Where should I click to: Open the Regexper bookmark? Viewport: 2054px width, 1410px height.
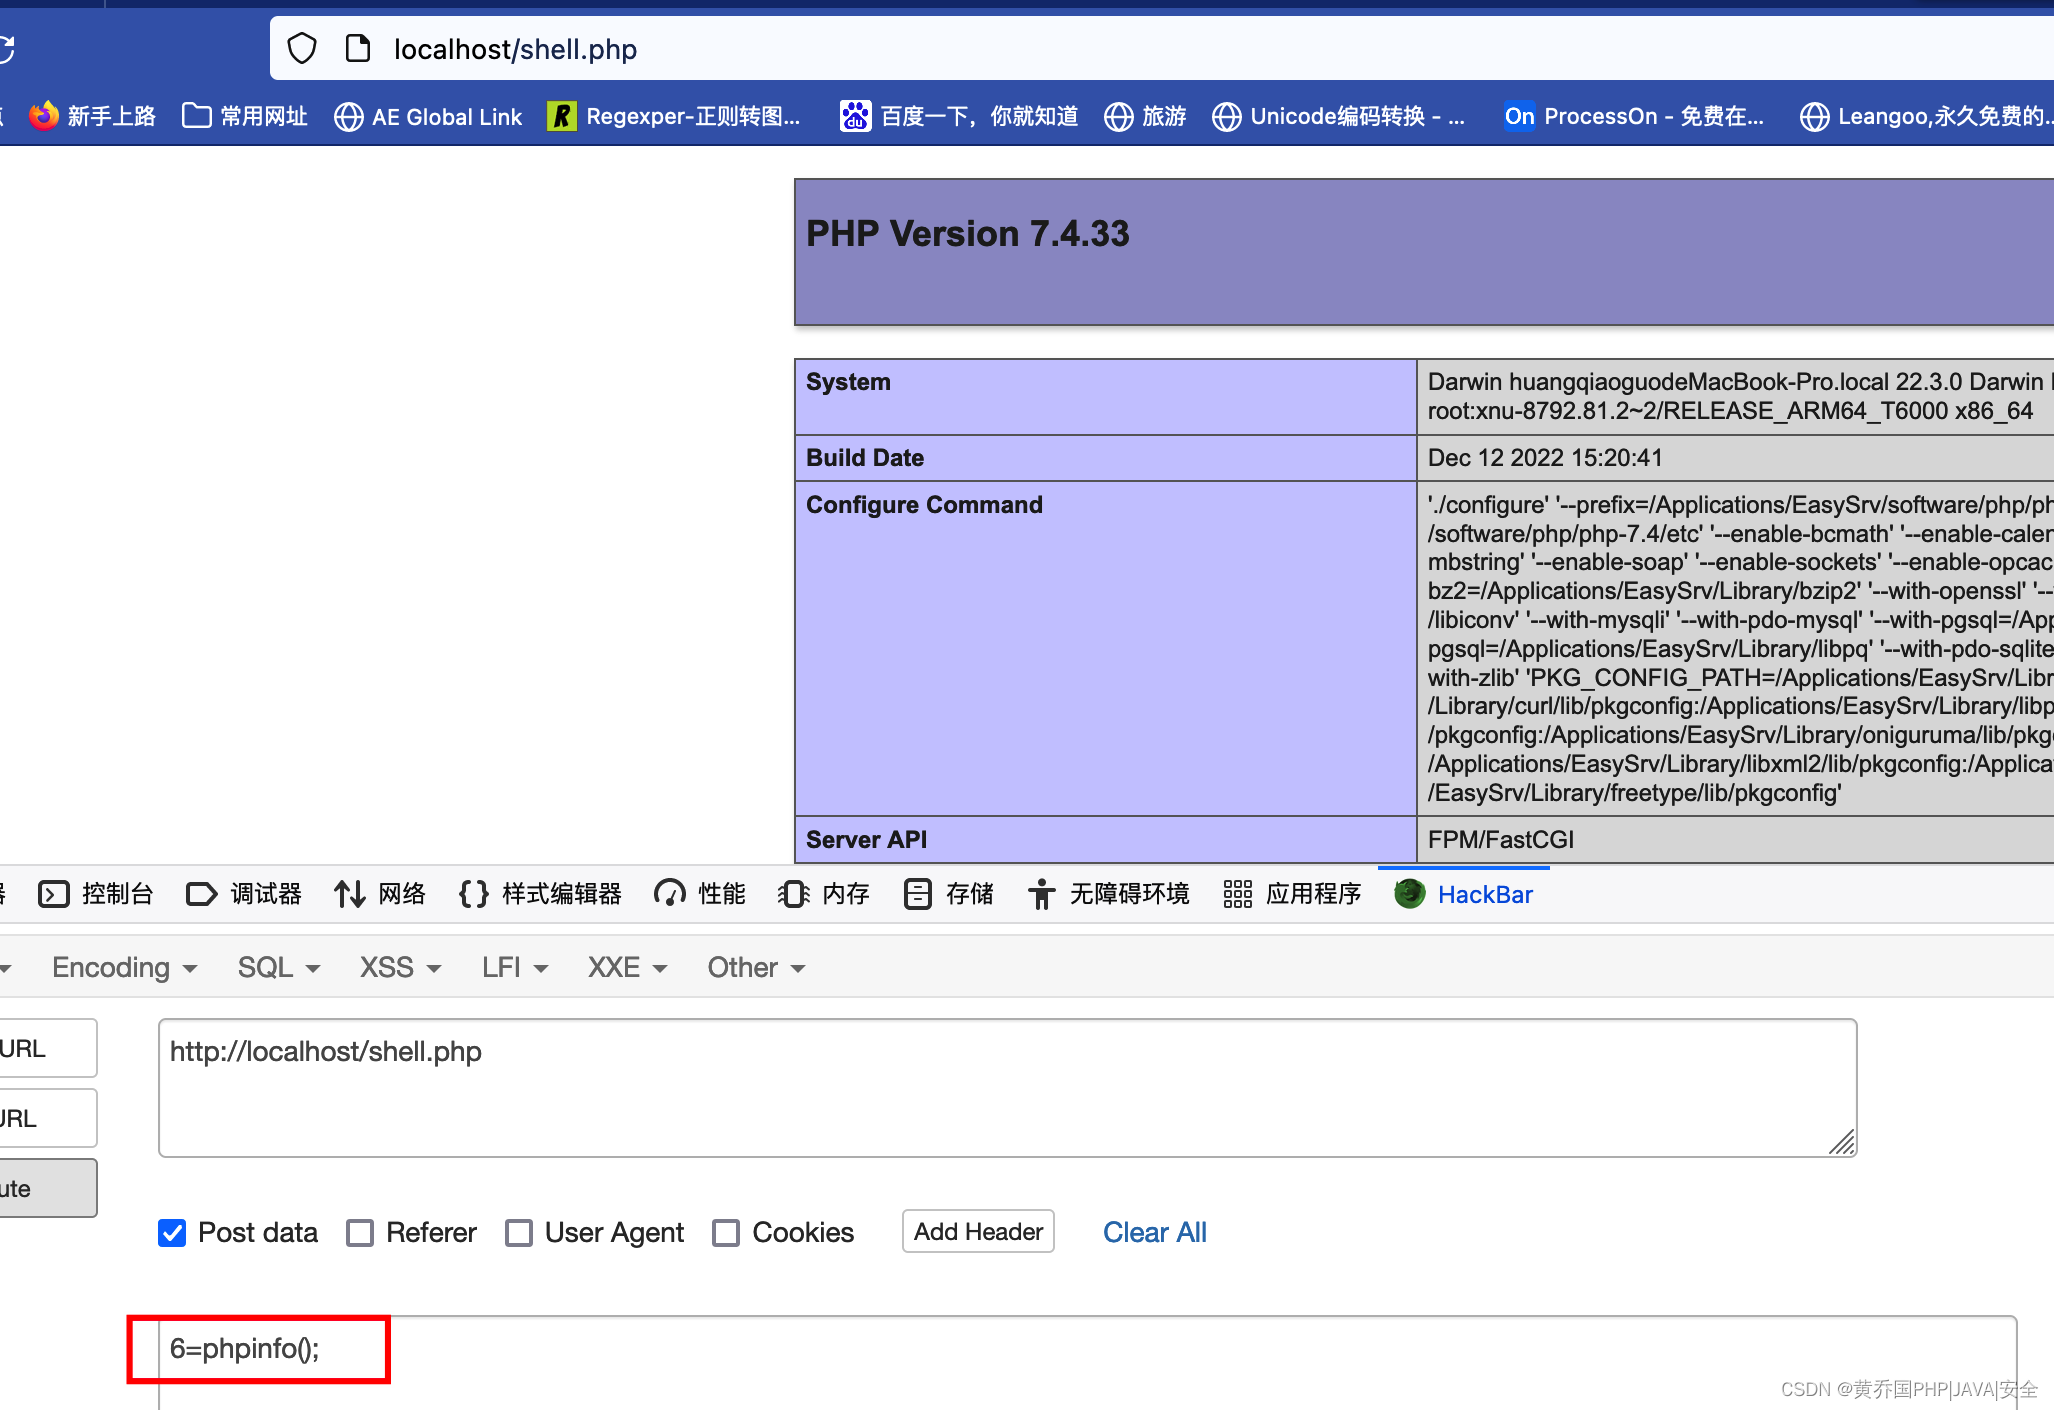(674, 116)
